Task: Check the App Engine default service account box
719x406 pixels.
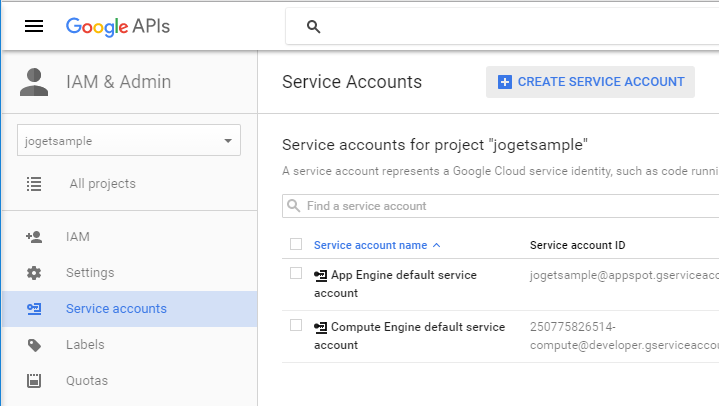Action: coord(296,273)
